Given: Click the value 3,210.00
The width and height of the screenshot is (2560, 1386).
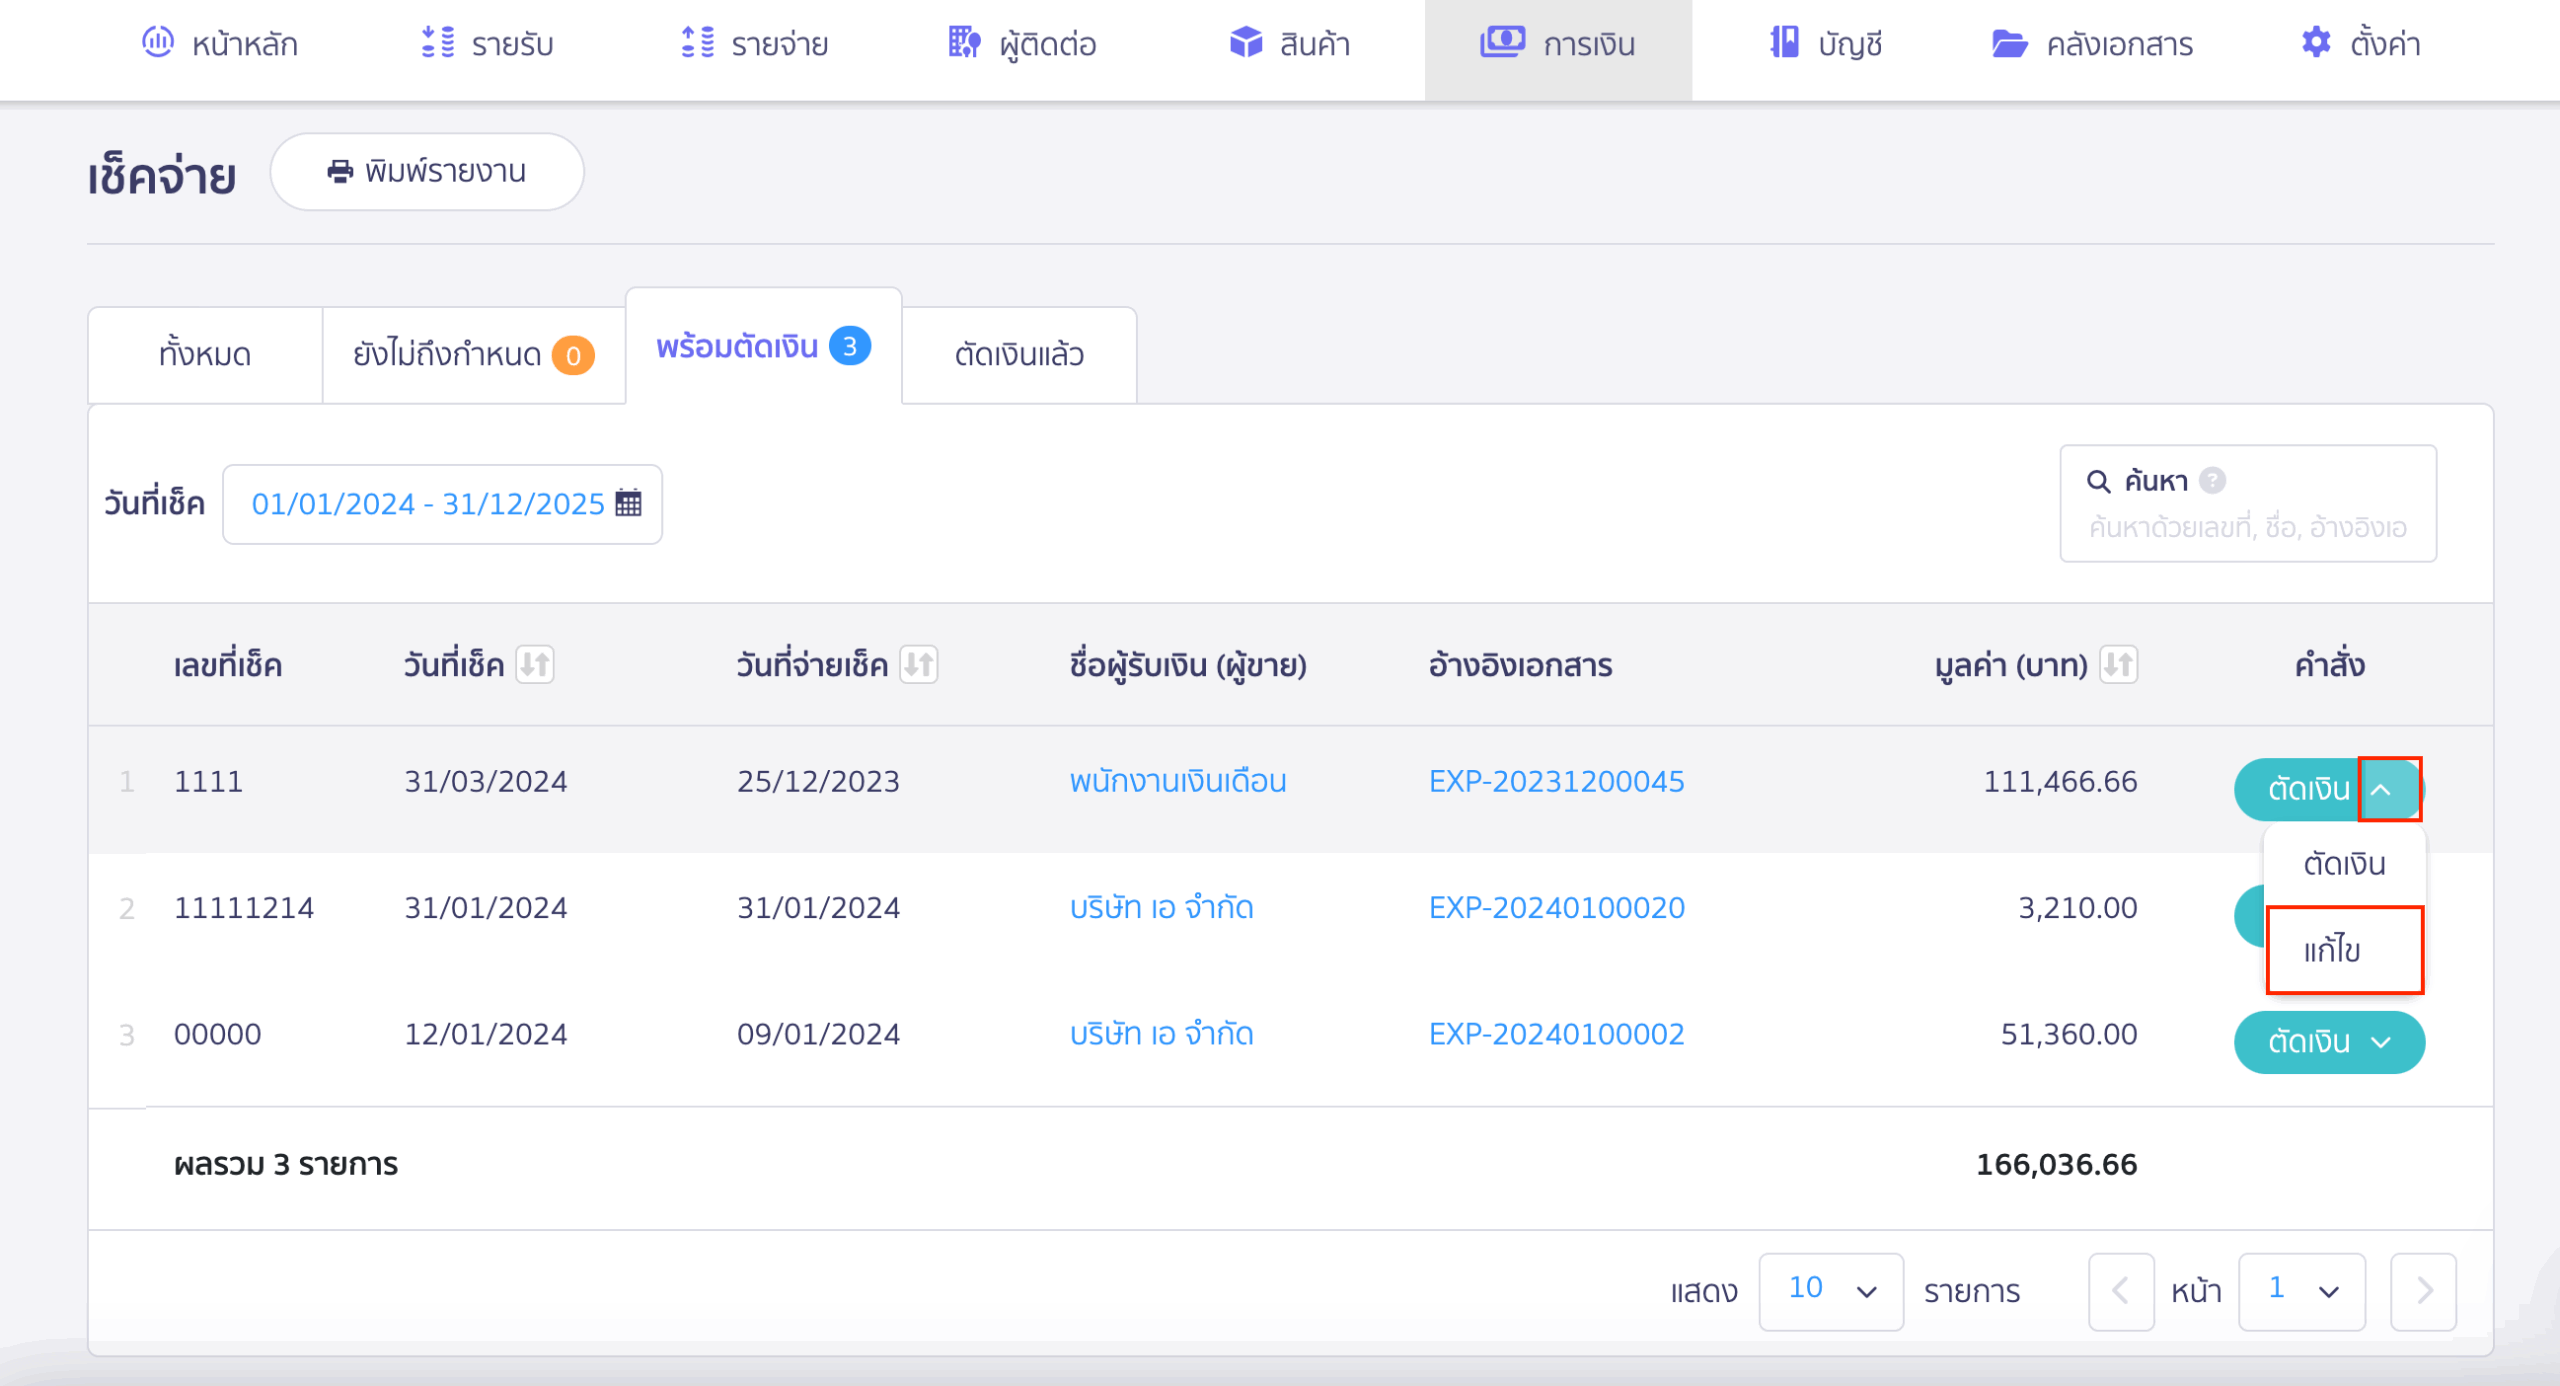Looking at the screenshot, I should pyautogui.click(x=2077, y=908).
